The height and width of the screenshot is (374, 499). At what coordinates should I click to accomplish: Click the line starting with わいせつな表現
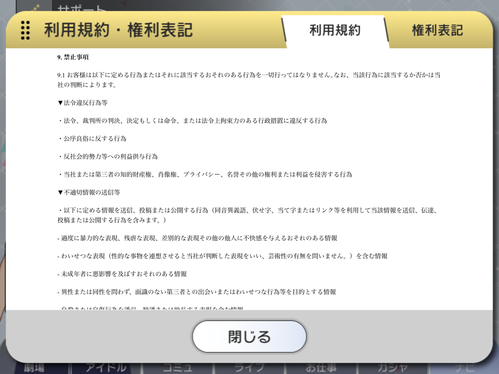(222, 256)
